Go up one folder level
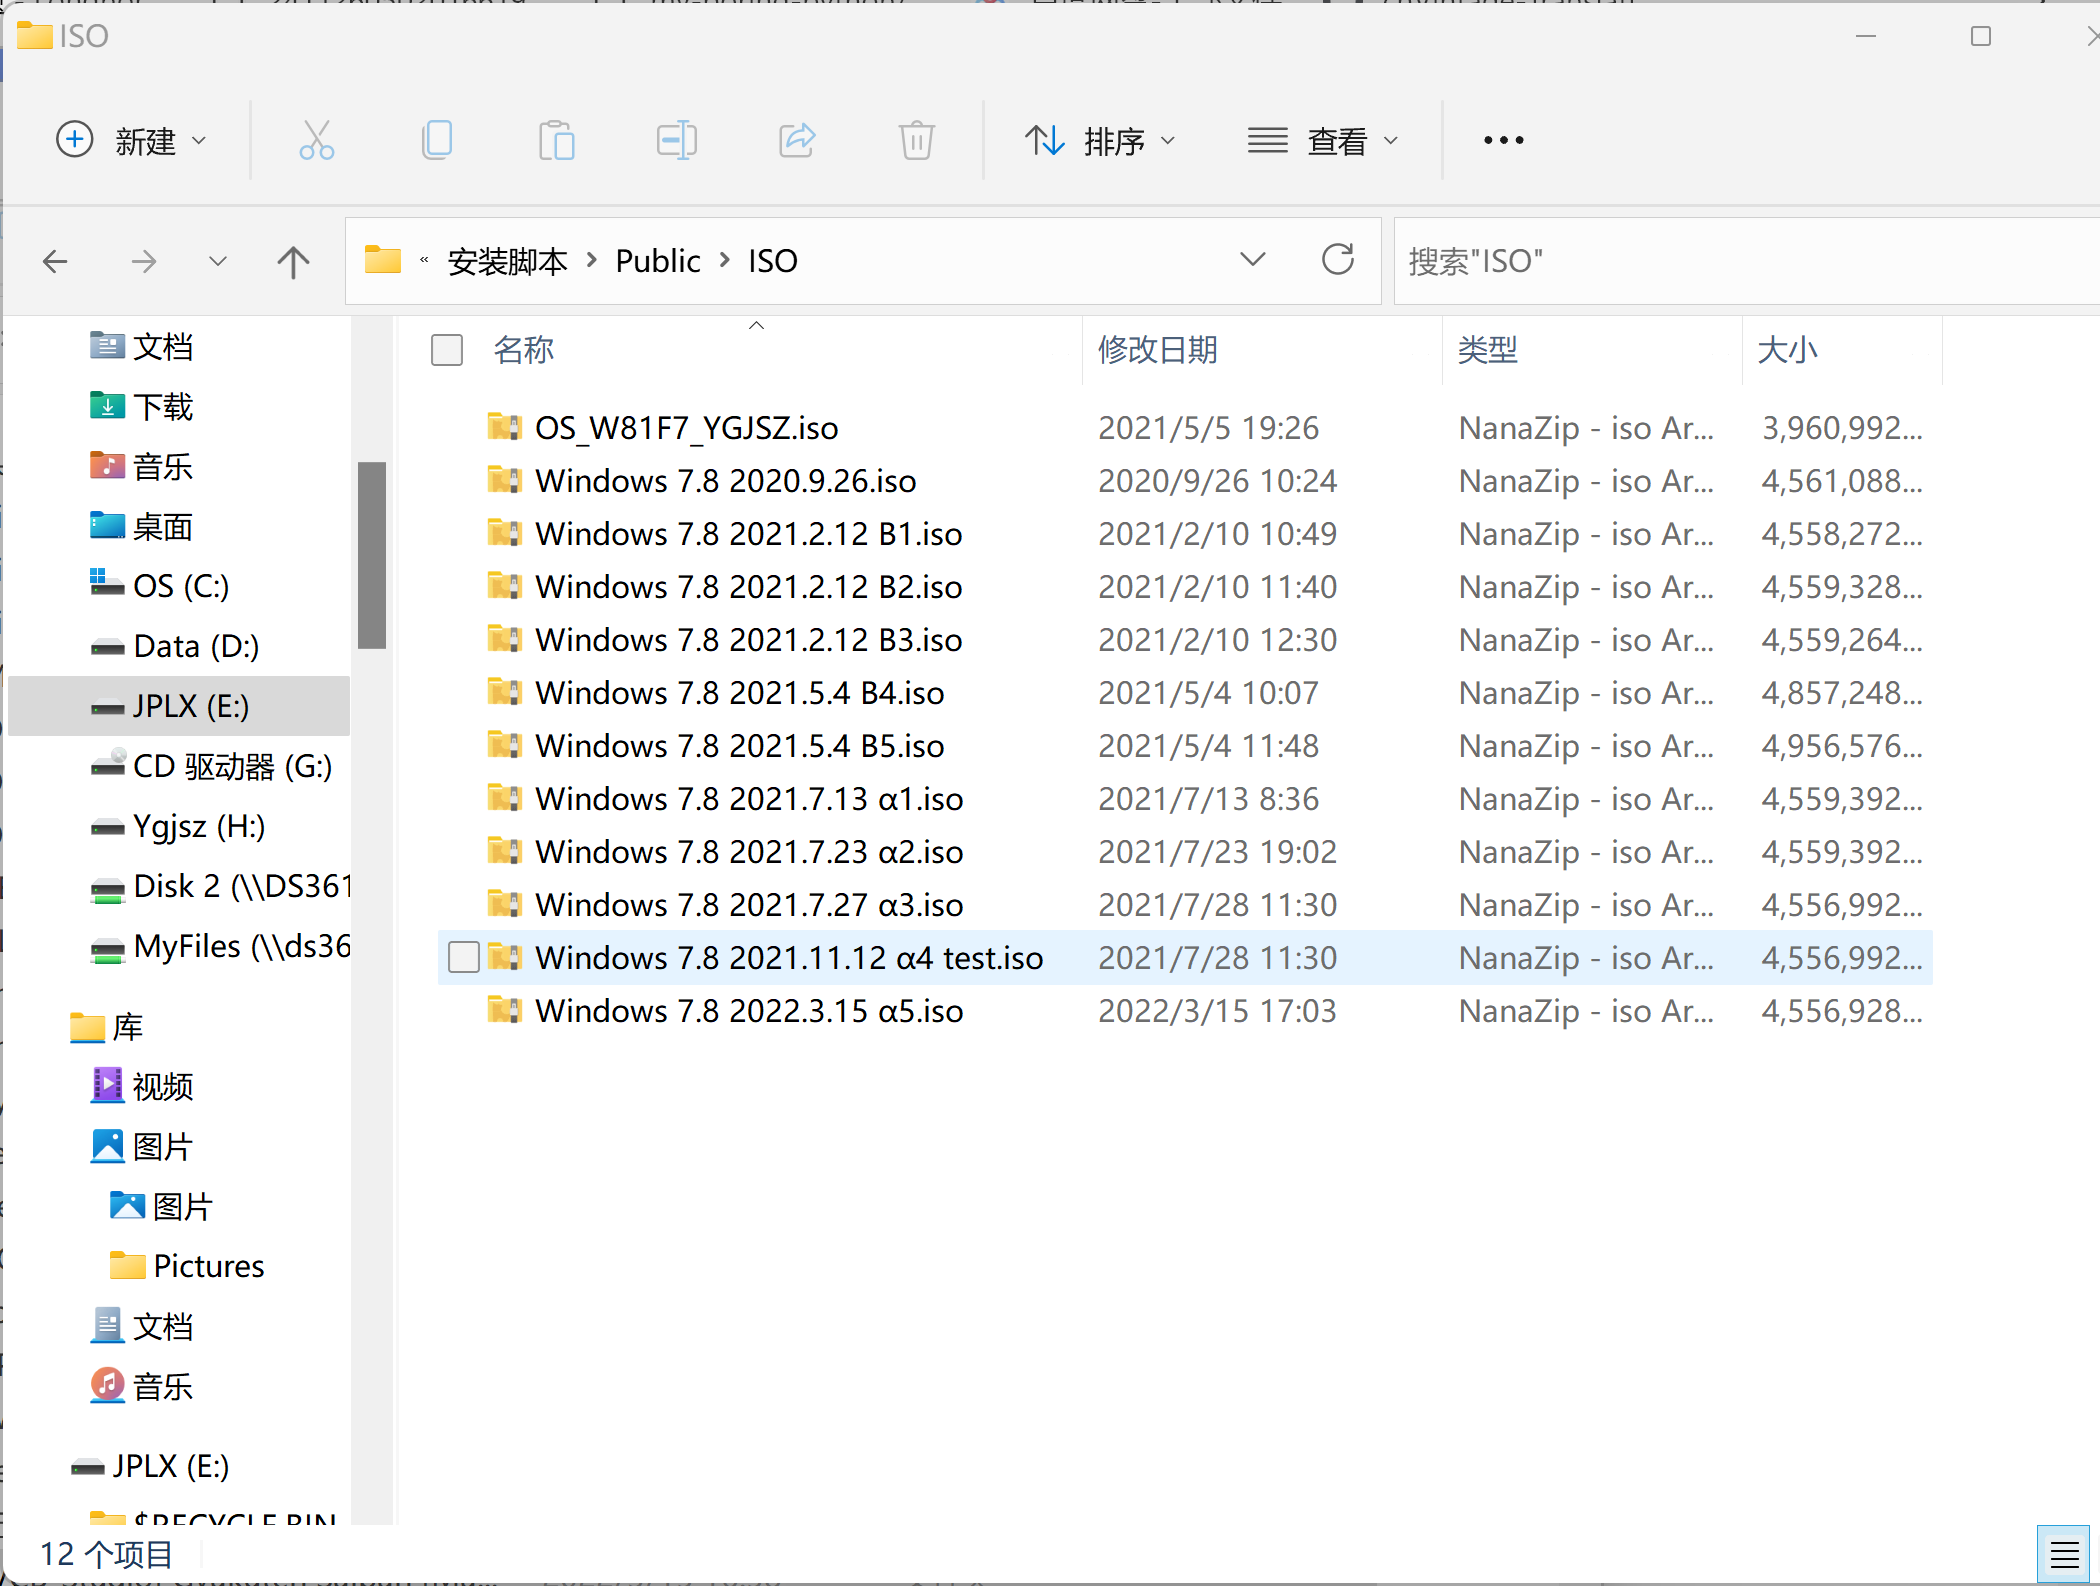Screen dimensions: 2100x1586 tap(293, 262)
